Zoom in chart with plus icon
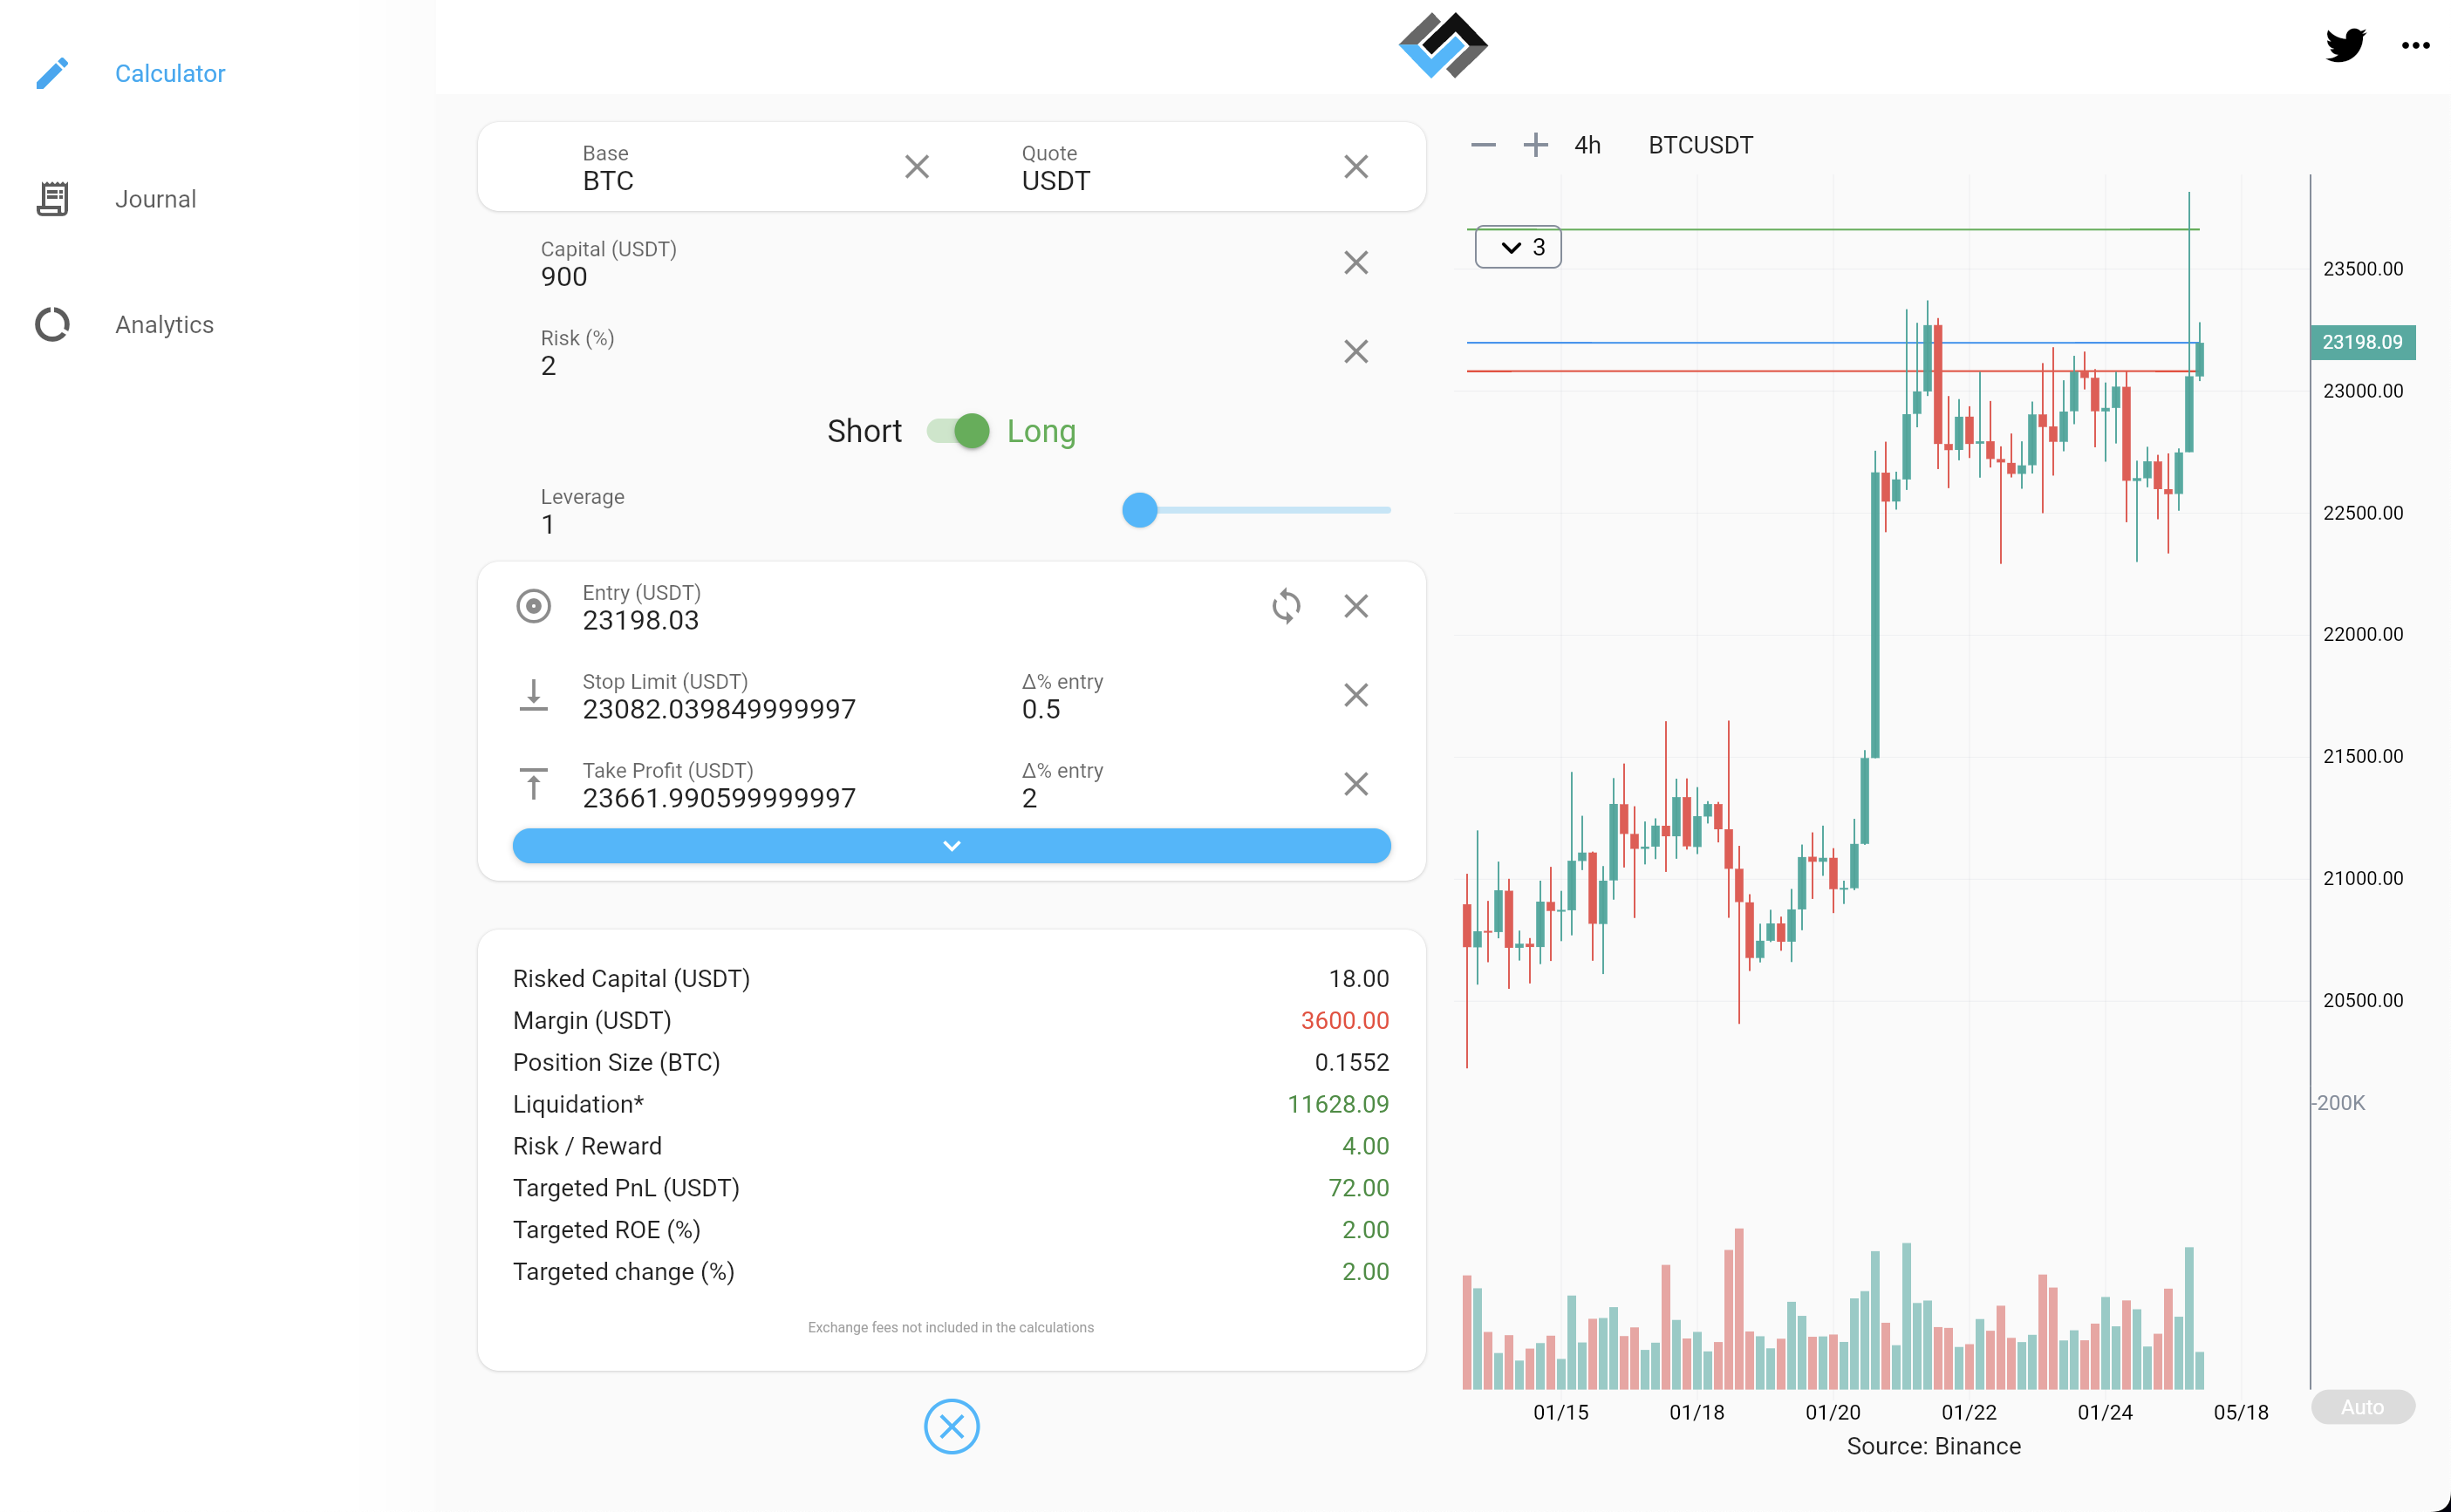Image resolution: width=2451 pixels, height=1512 pixels. pos(1535,145)
